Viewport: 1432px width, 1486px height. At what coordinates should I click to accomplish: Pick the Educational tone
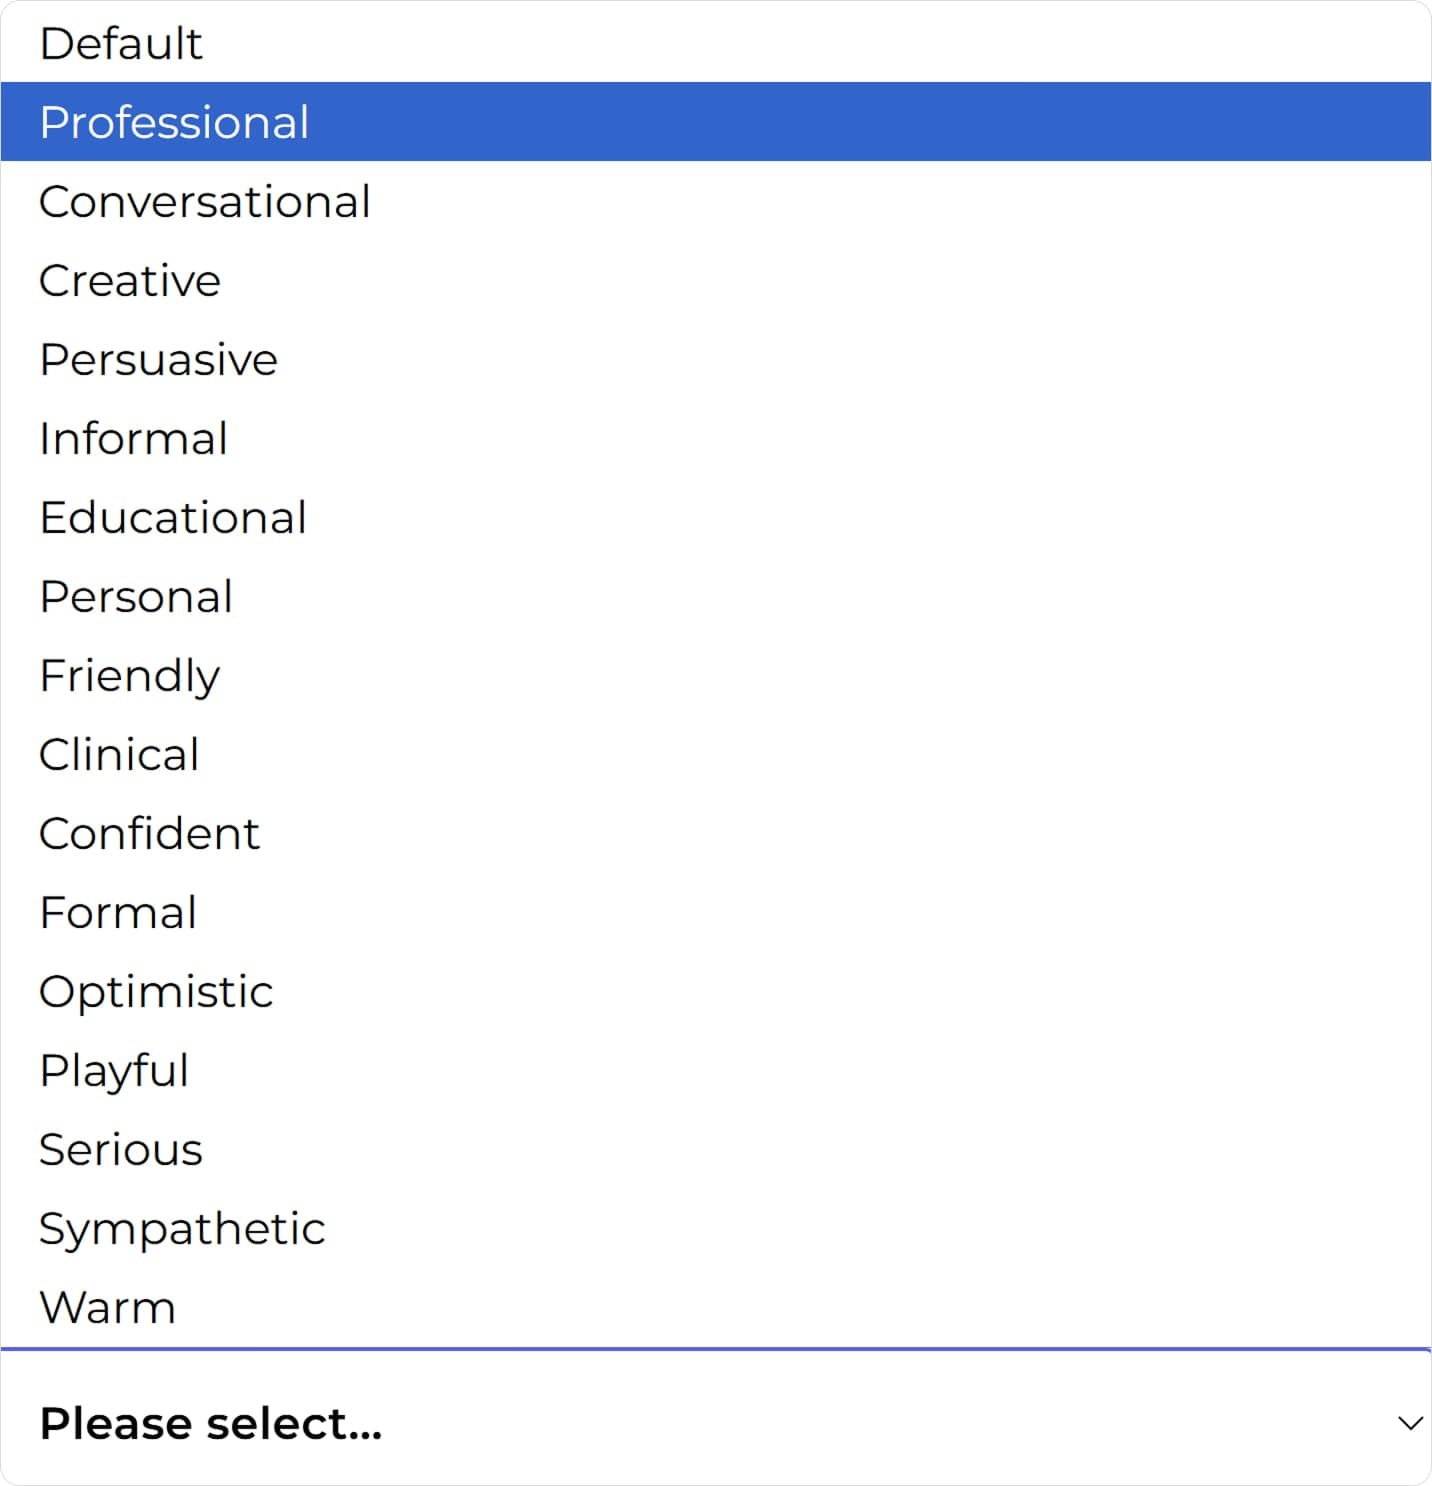click(x=173, y=518)
